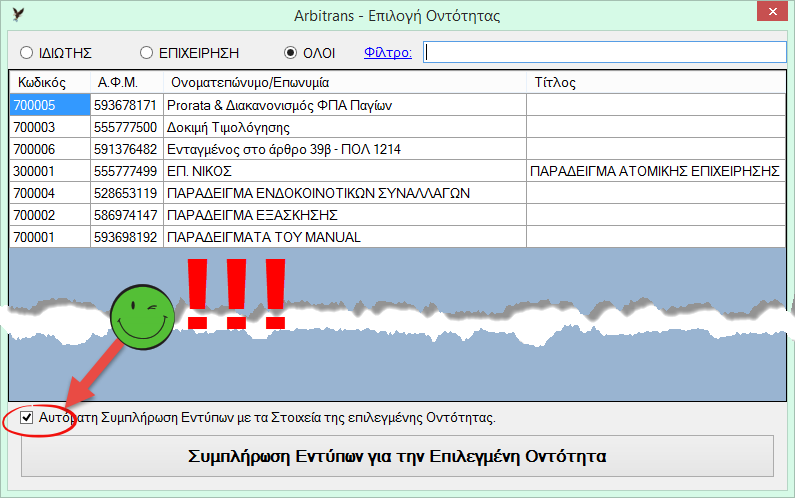Viewport: 795px width, 498px height.
Task: Click Α.Φ.Μ. cell 528653119
Action: (x=127, y=193)
